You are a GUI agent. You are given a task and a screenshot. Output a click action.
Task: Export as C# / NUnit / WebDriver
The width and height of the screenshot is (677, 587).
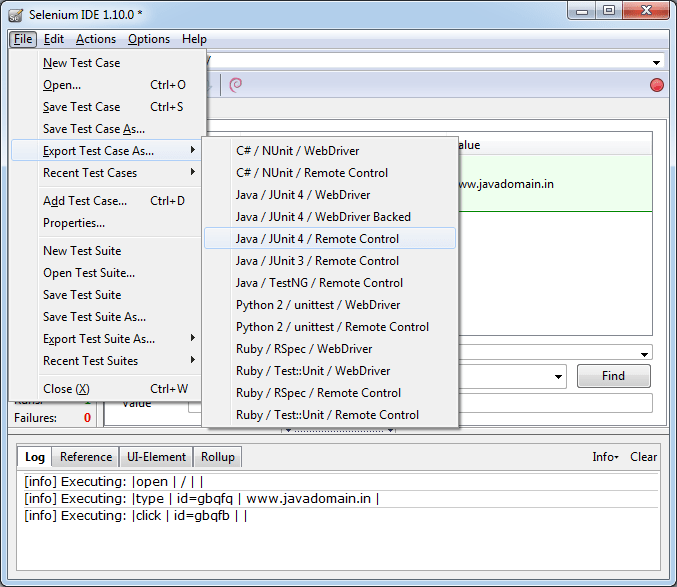[x=330, y=151]
